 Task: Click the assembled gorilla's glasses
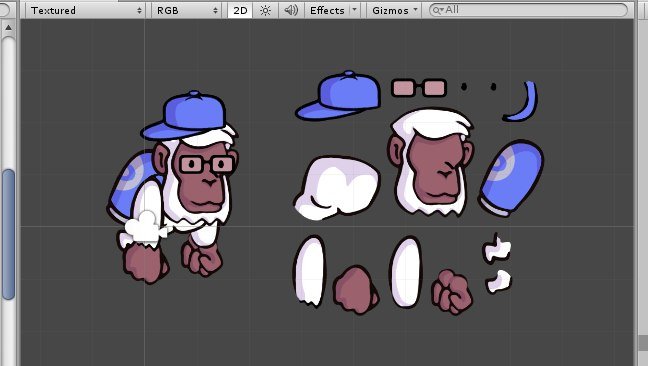[x=207, y=164]
